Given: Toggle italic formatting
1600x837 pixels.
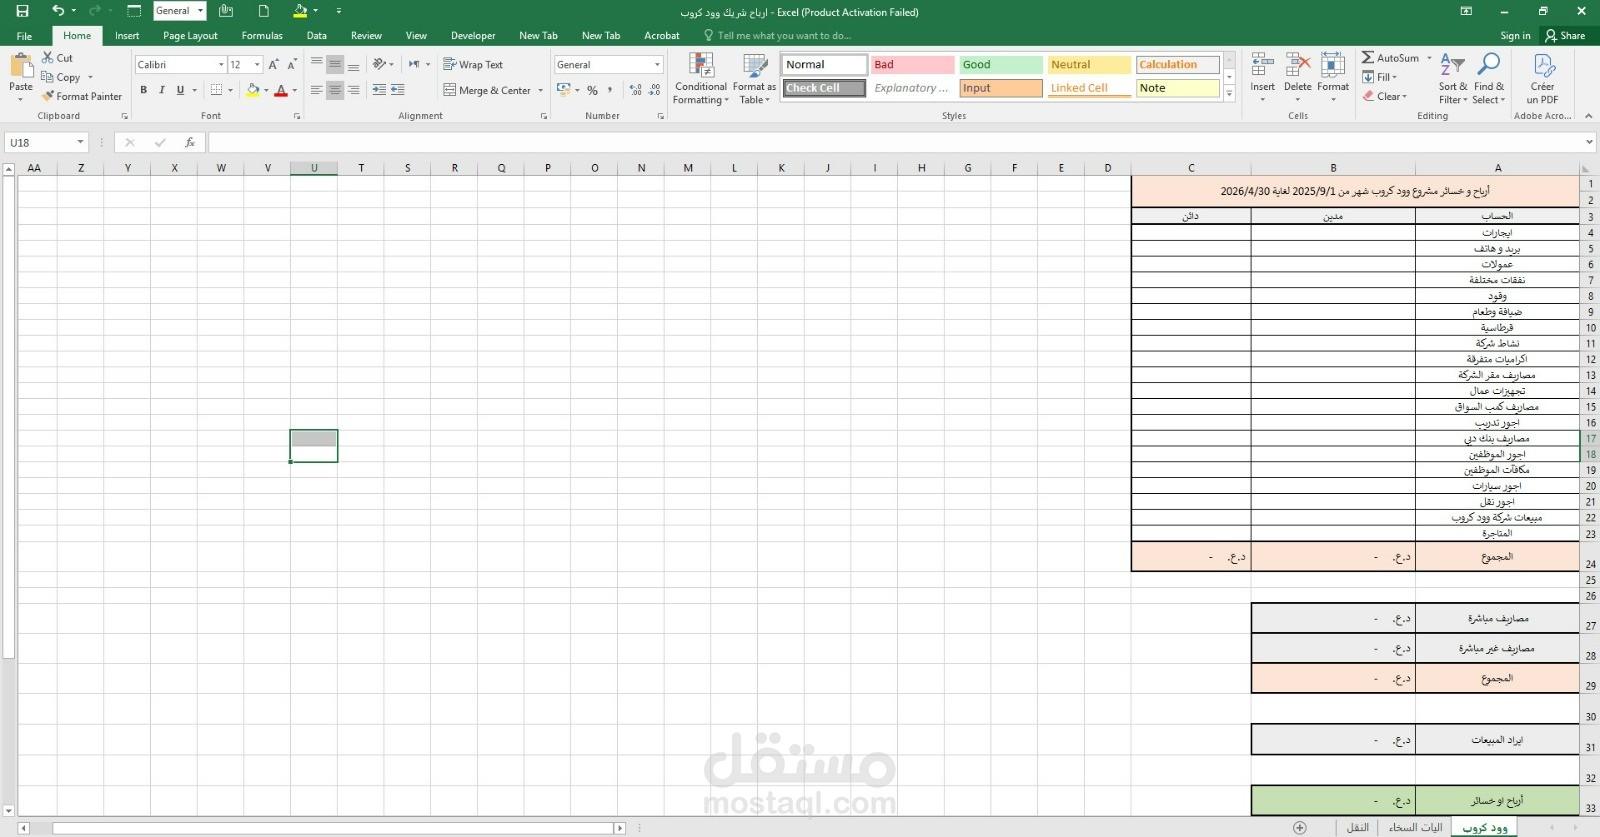Looking at the screenshot, I should 162,90.
